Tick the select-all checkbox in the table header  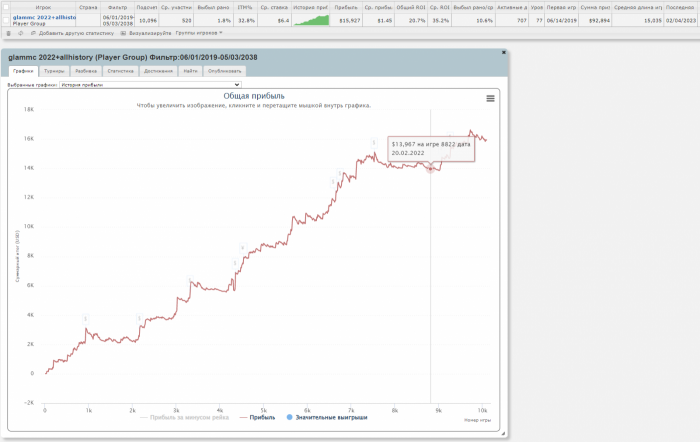click(x=6, y=8)
